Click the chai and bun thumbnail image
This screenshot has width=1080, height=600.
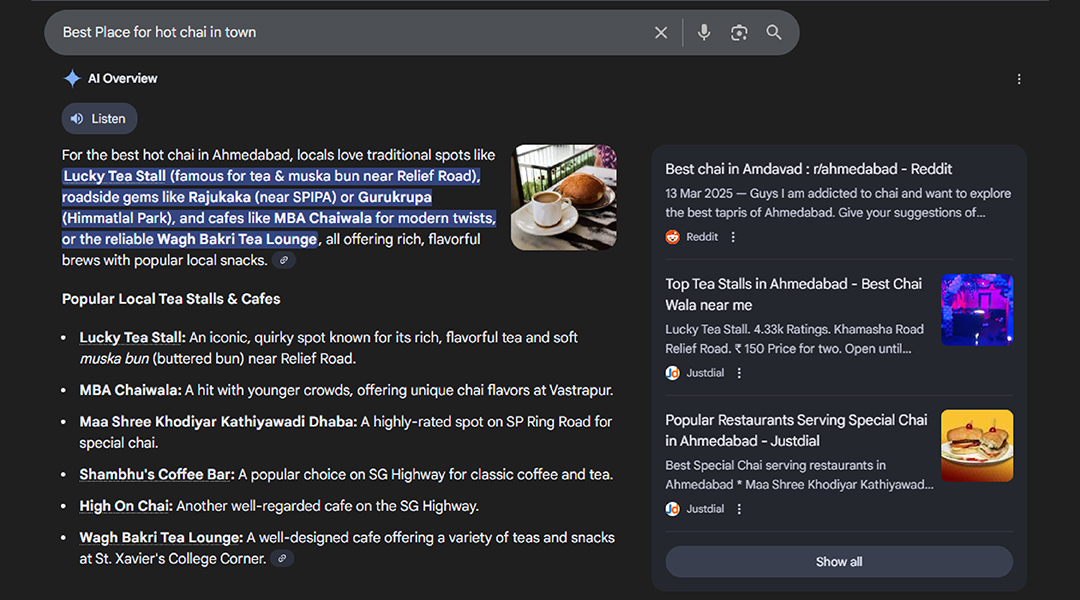coord(563,197)
